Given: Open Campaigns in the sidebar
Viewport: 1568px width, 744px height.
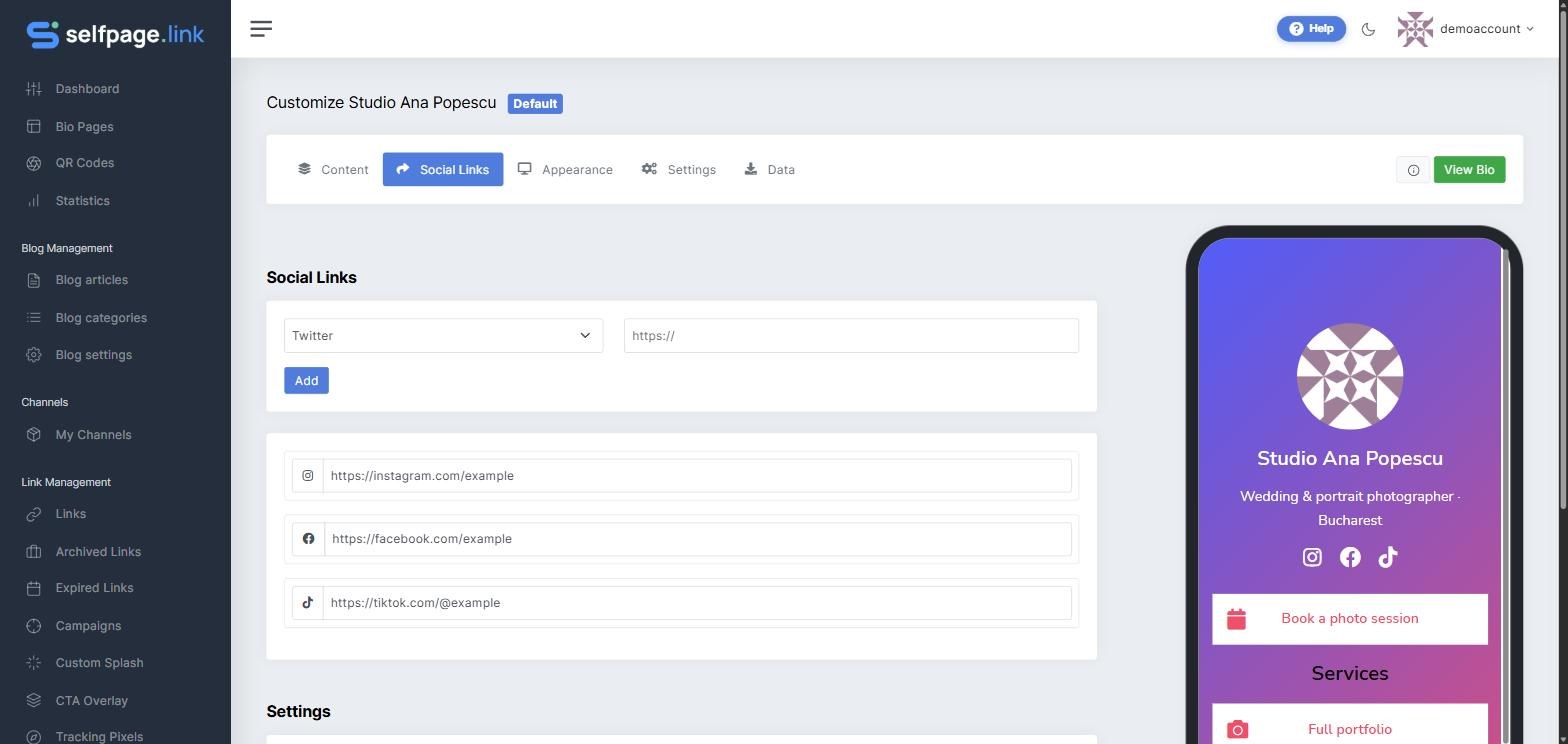Looking at the screenshot, I should (x=88, y=626).
